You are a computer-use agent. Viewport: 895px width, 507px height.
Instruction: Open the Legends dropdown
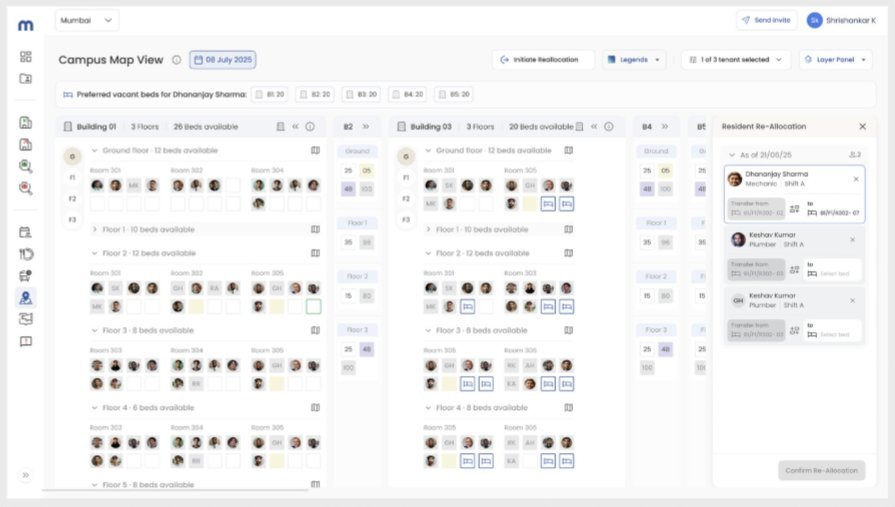pyautogui.click(x=634, y=59)
